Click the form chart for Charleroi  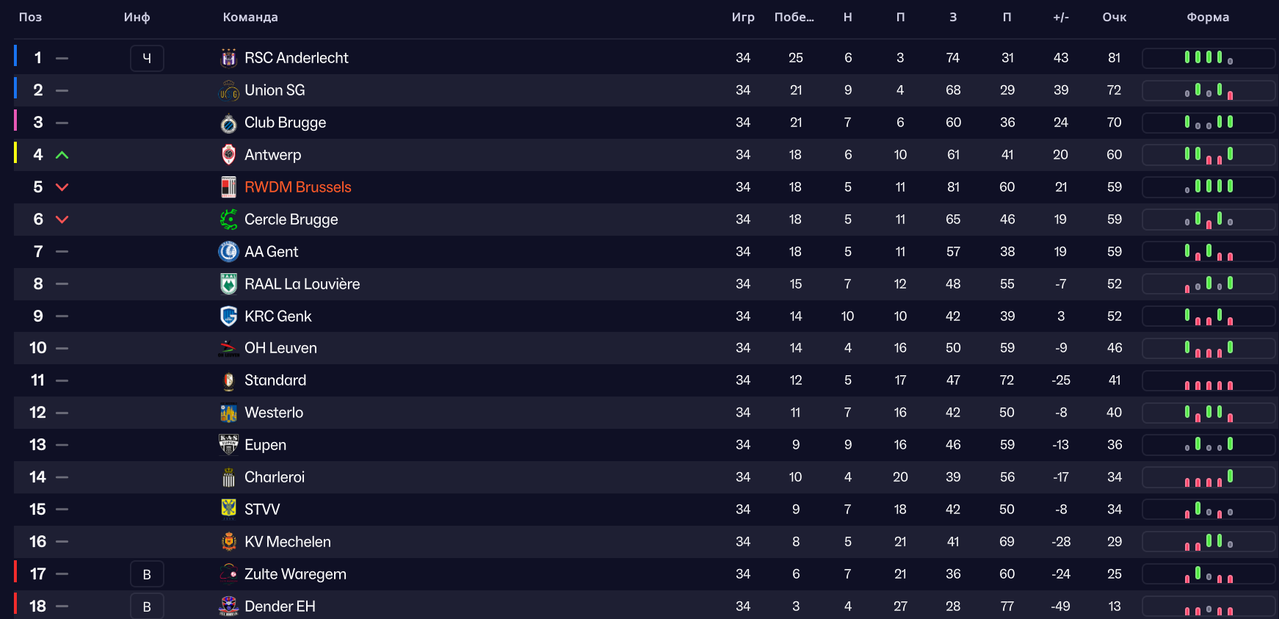1208,477
